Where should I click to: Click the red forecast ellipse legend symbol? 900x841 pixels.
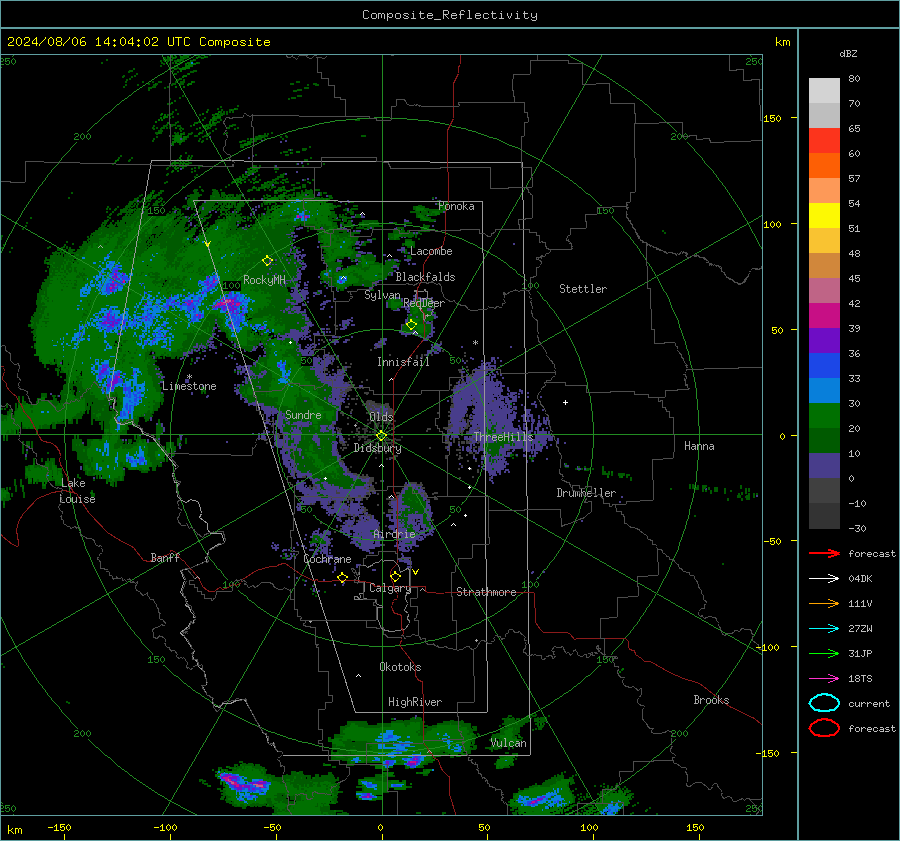point(824,728)
